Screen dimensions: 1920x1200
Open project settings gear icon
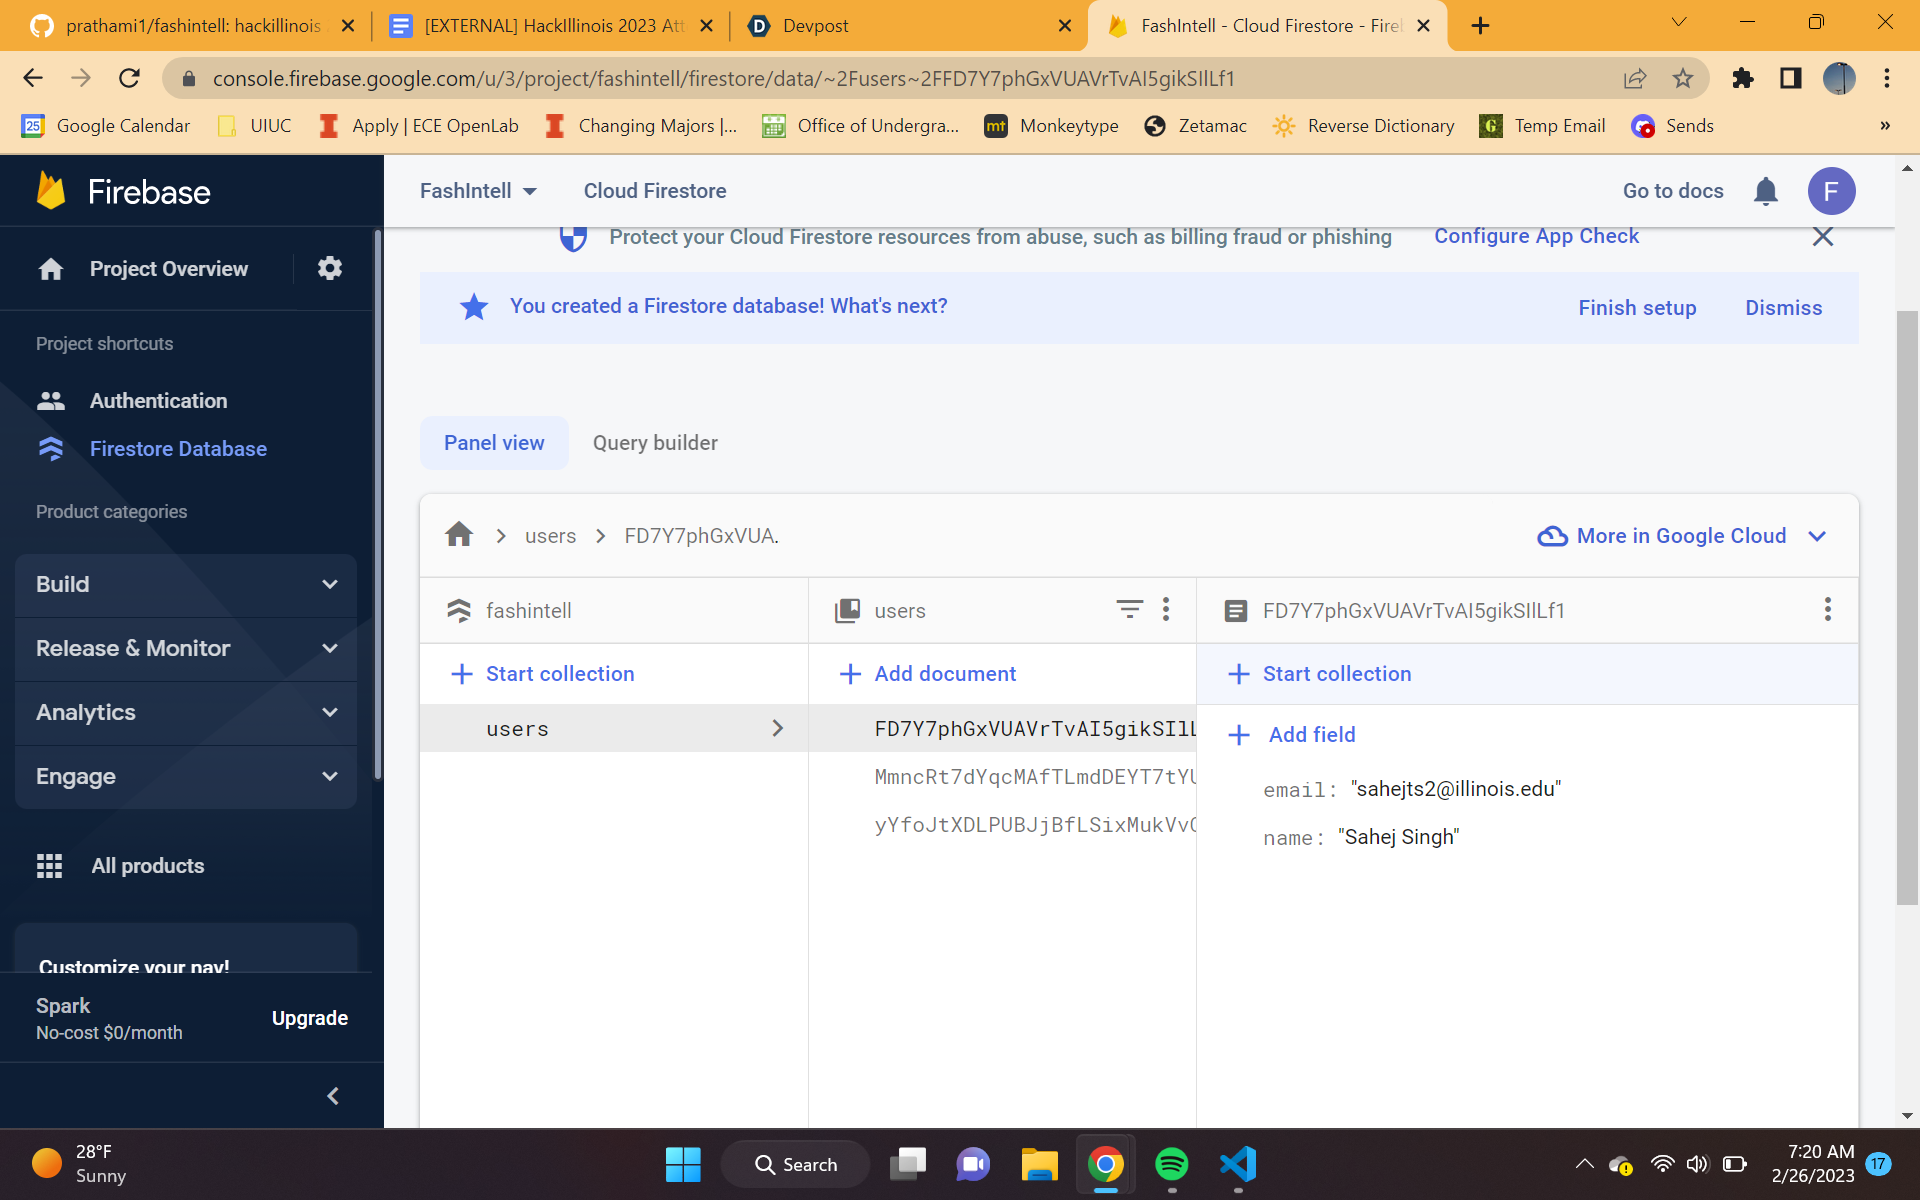[329, 268]
